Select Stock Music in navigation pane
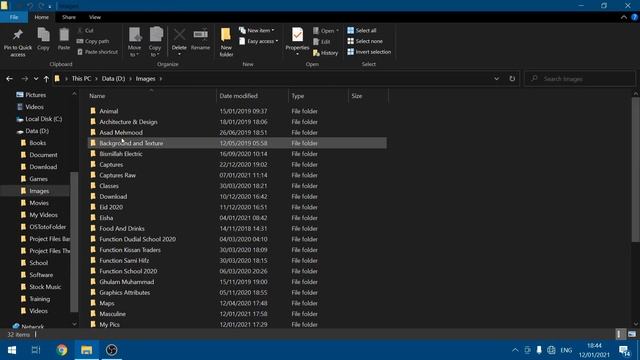Screen dimensions: 640x360 tap(45, 287)
